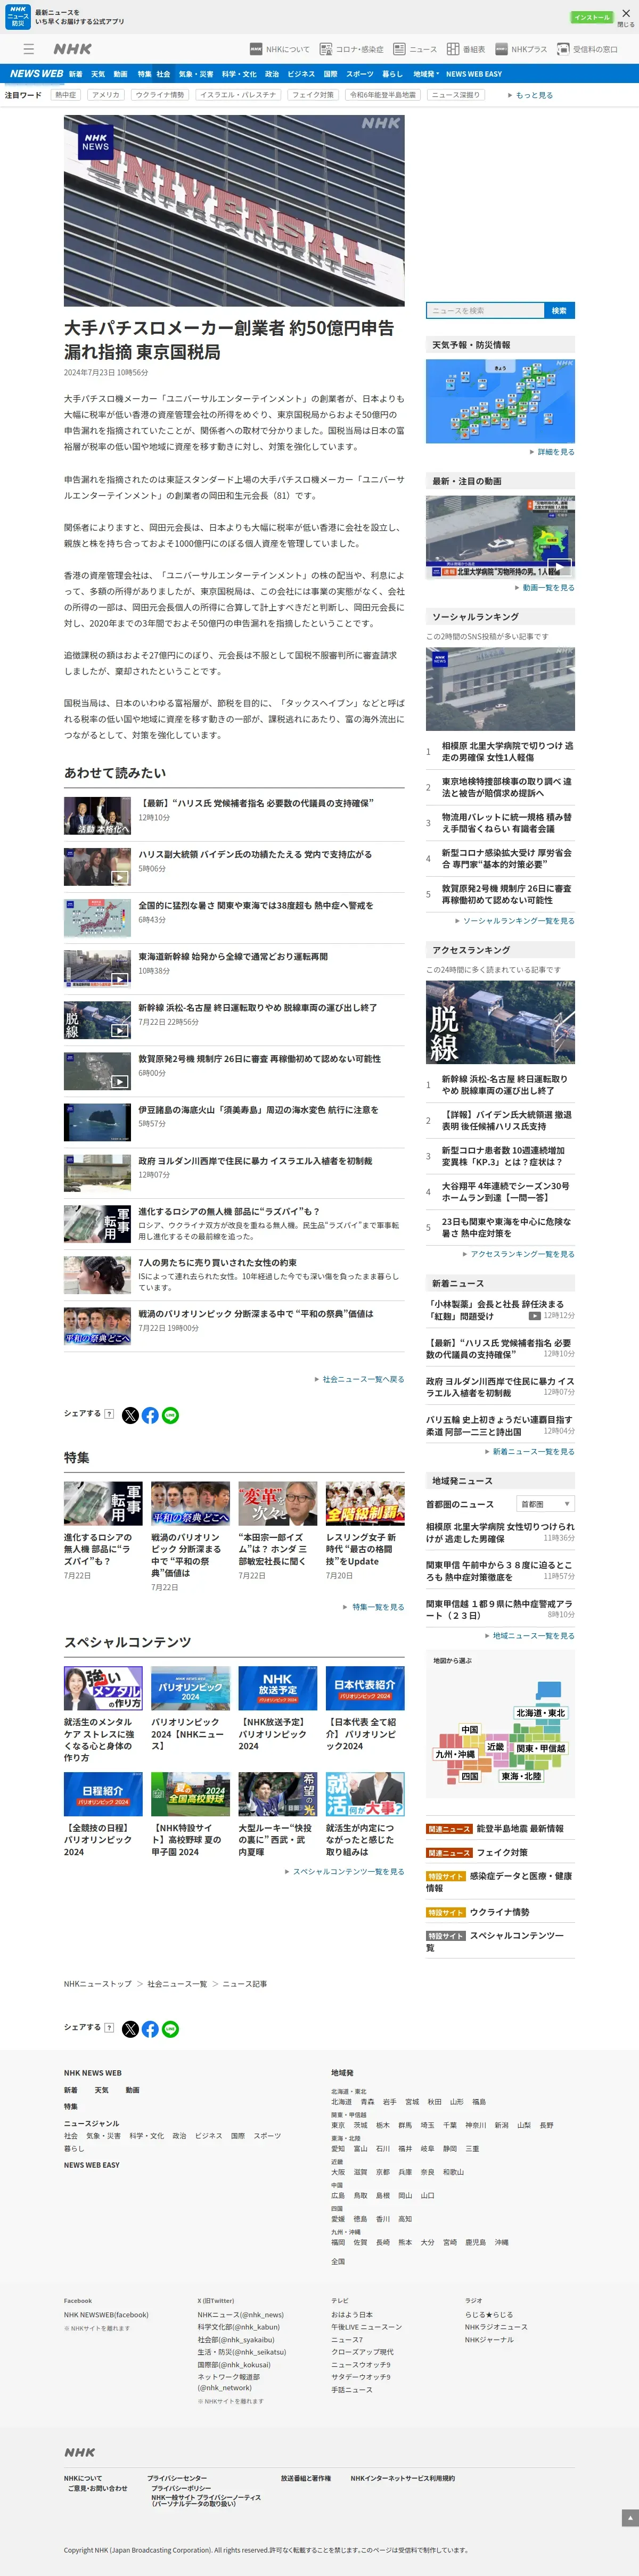The width and height of the screenshot is (639, 2576).
Task: Click help icon beside upper シェアする
Action: pyautogui.click(x=109, y=1414)
